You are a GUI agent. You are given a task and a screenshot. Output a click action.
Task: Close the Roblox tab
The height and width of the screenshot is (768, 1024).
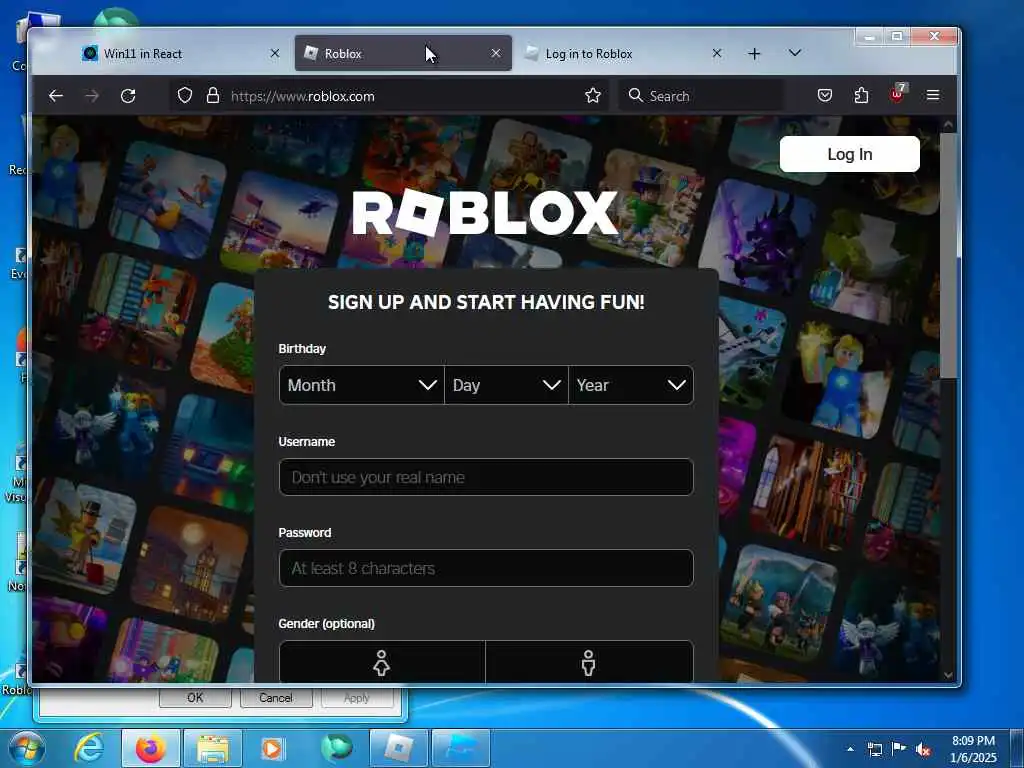496,54
